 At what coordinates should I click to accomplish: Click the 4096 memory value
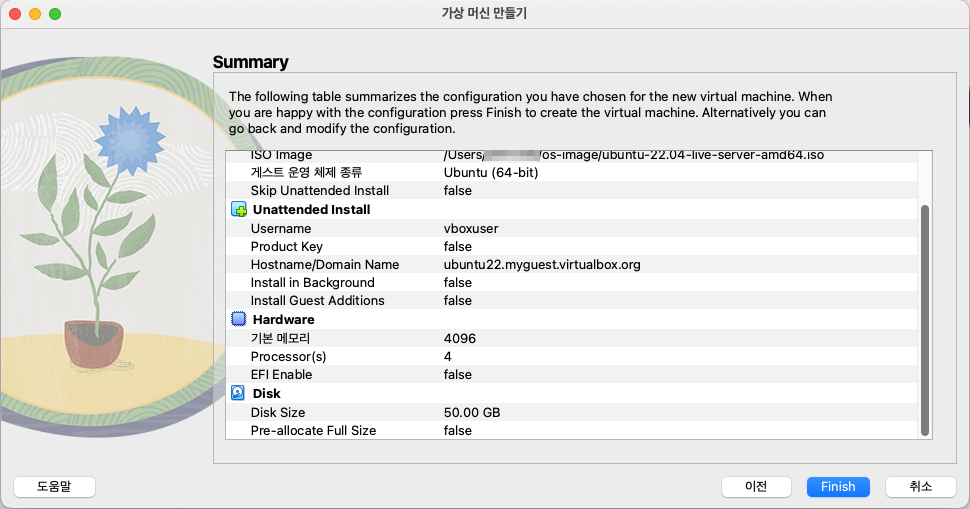point(460,338)
